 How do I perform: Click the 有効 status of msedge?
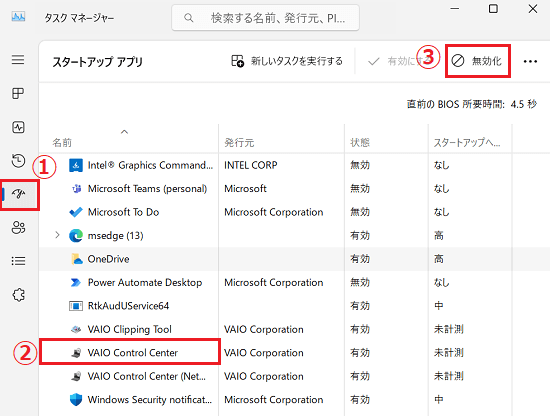pyautogui.click(x=360, y=236)
